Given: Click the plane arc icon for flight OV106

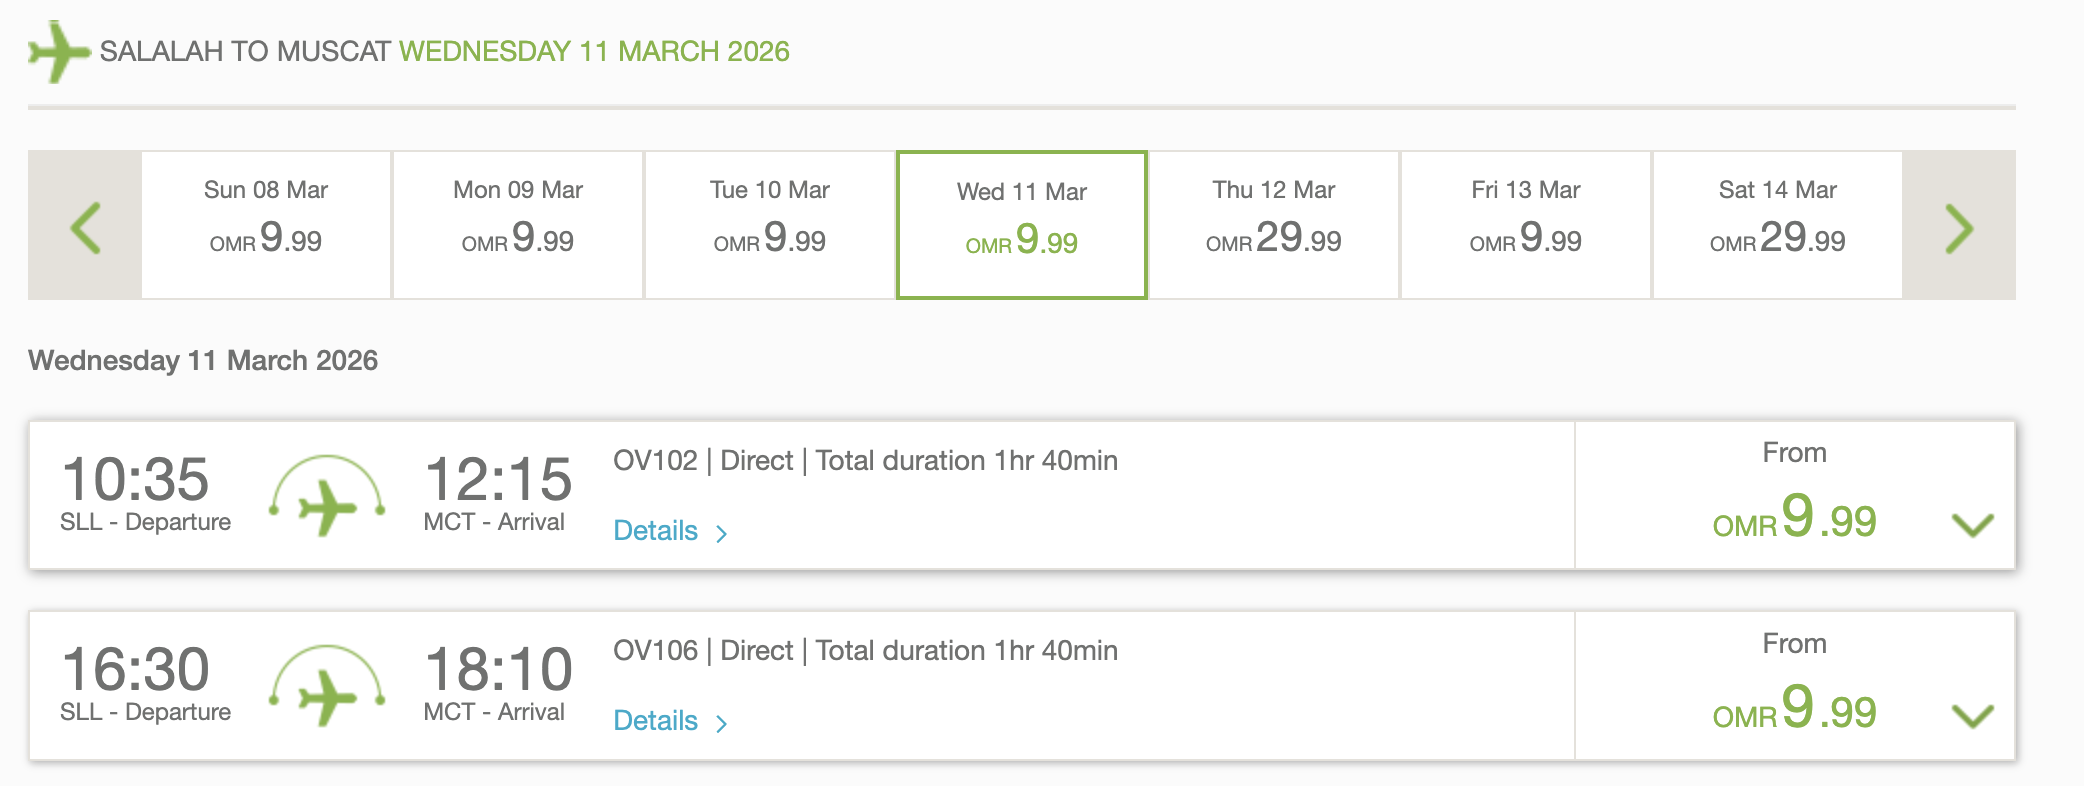Looking at the screenshot, I should (327, 686).
